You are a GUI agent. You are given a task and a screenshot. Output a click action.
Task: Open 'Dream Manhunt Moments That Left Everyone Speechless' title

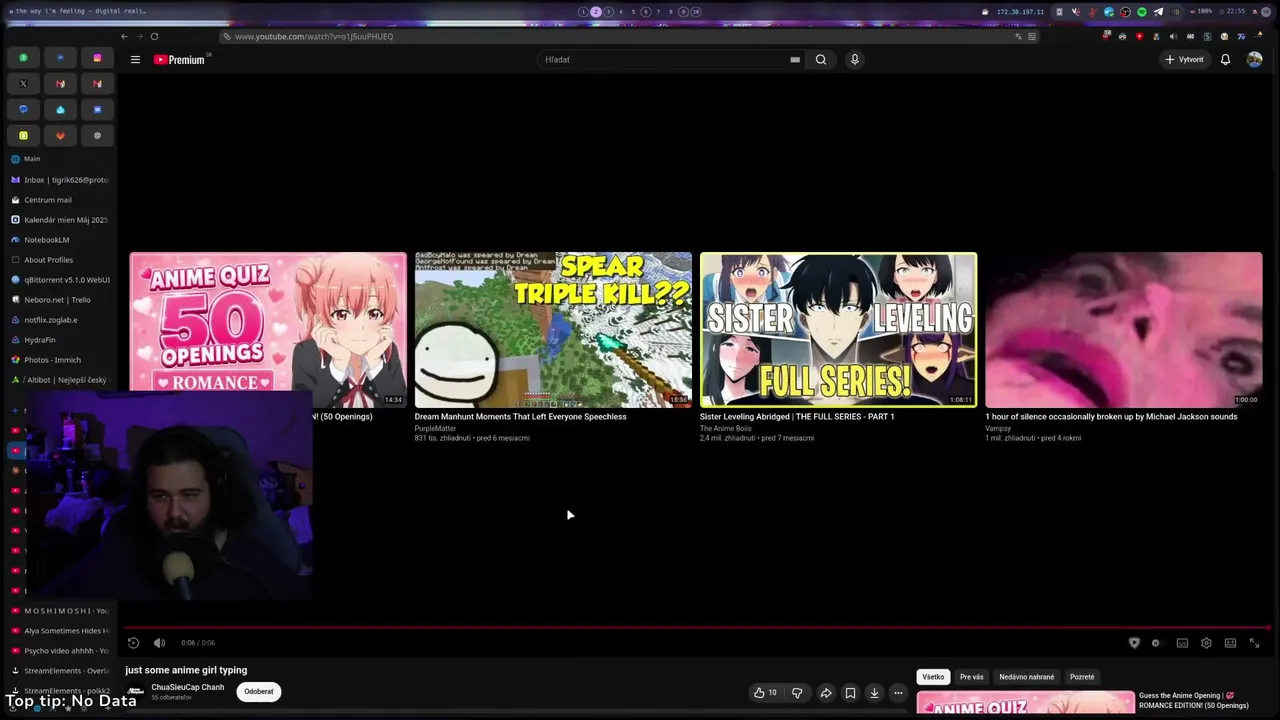(x=521, y=417)
